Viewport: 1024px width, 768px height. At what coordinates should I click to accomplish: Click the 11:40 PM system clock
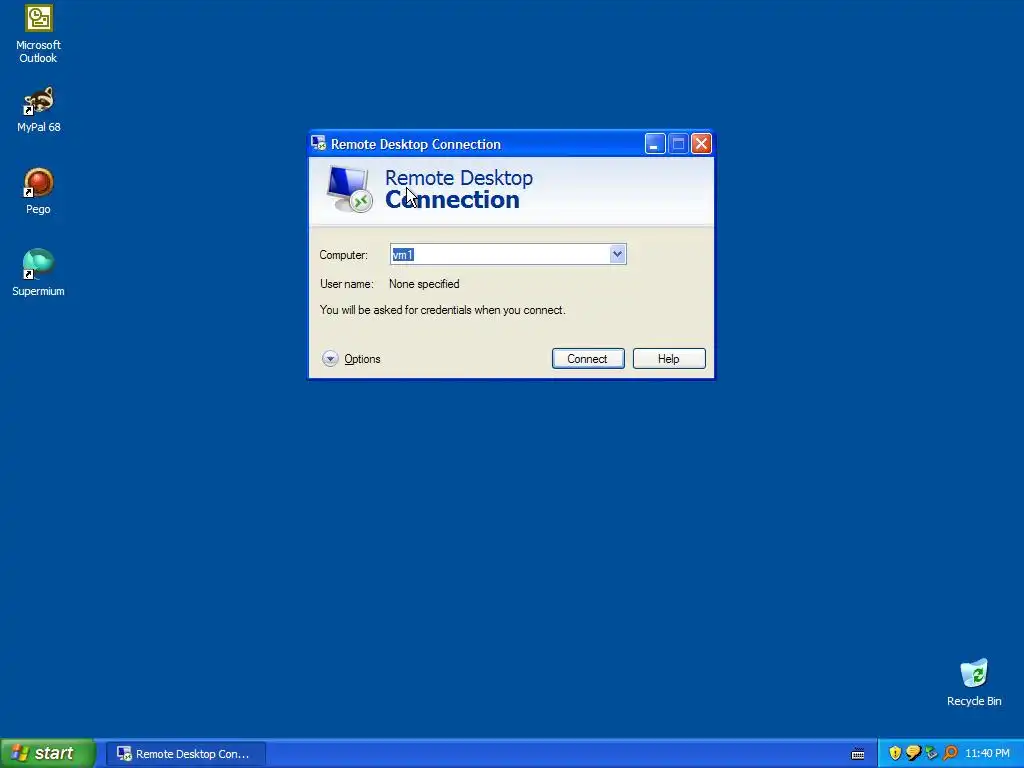pyautogui.click(x=987, y=754)
